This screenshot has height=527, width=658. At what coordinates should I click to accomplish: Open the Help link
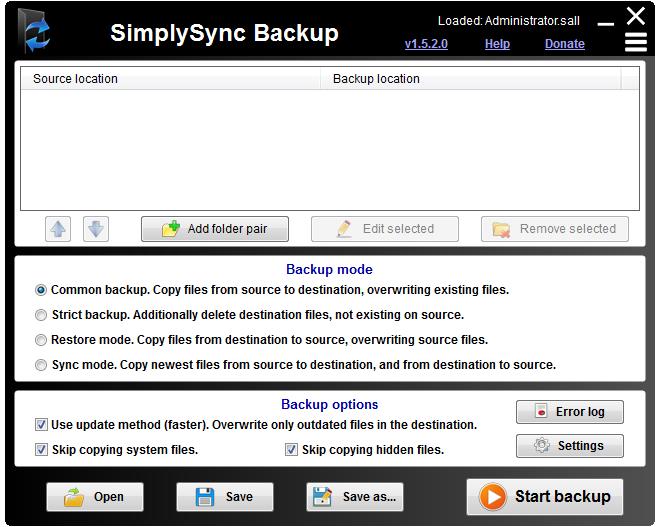[x=497, y=44]
